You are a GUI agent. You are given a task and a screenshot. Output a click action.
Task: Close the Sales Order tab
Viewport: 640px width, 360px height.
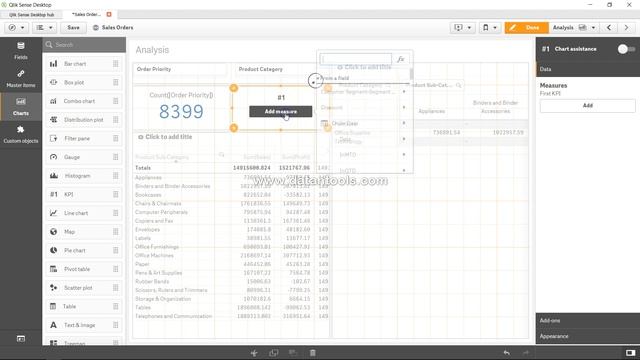[x=109, y=14]
